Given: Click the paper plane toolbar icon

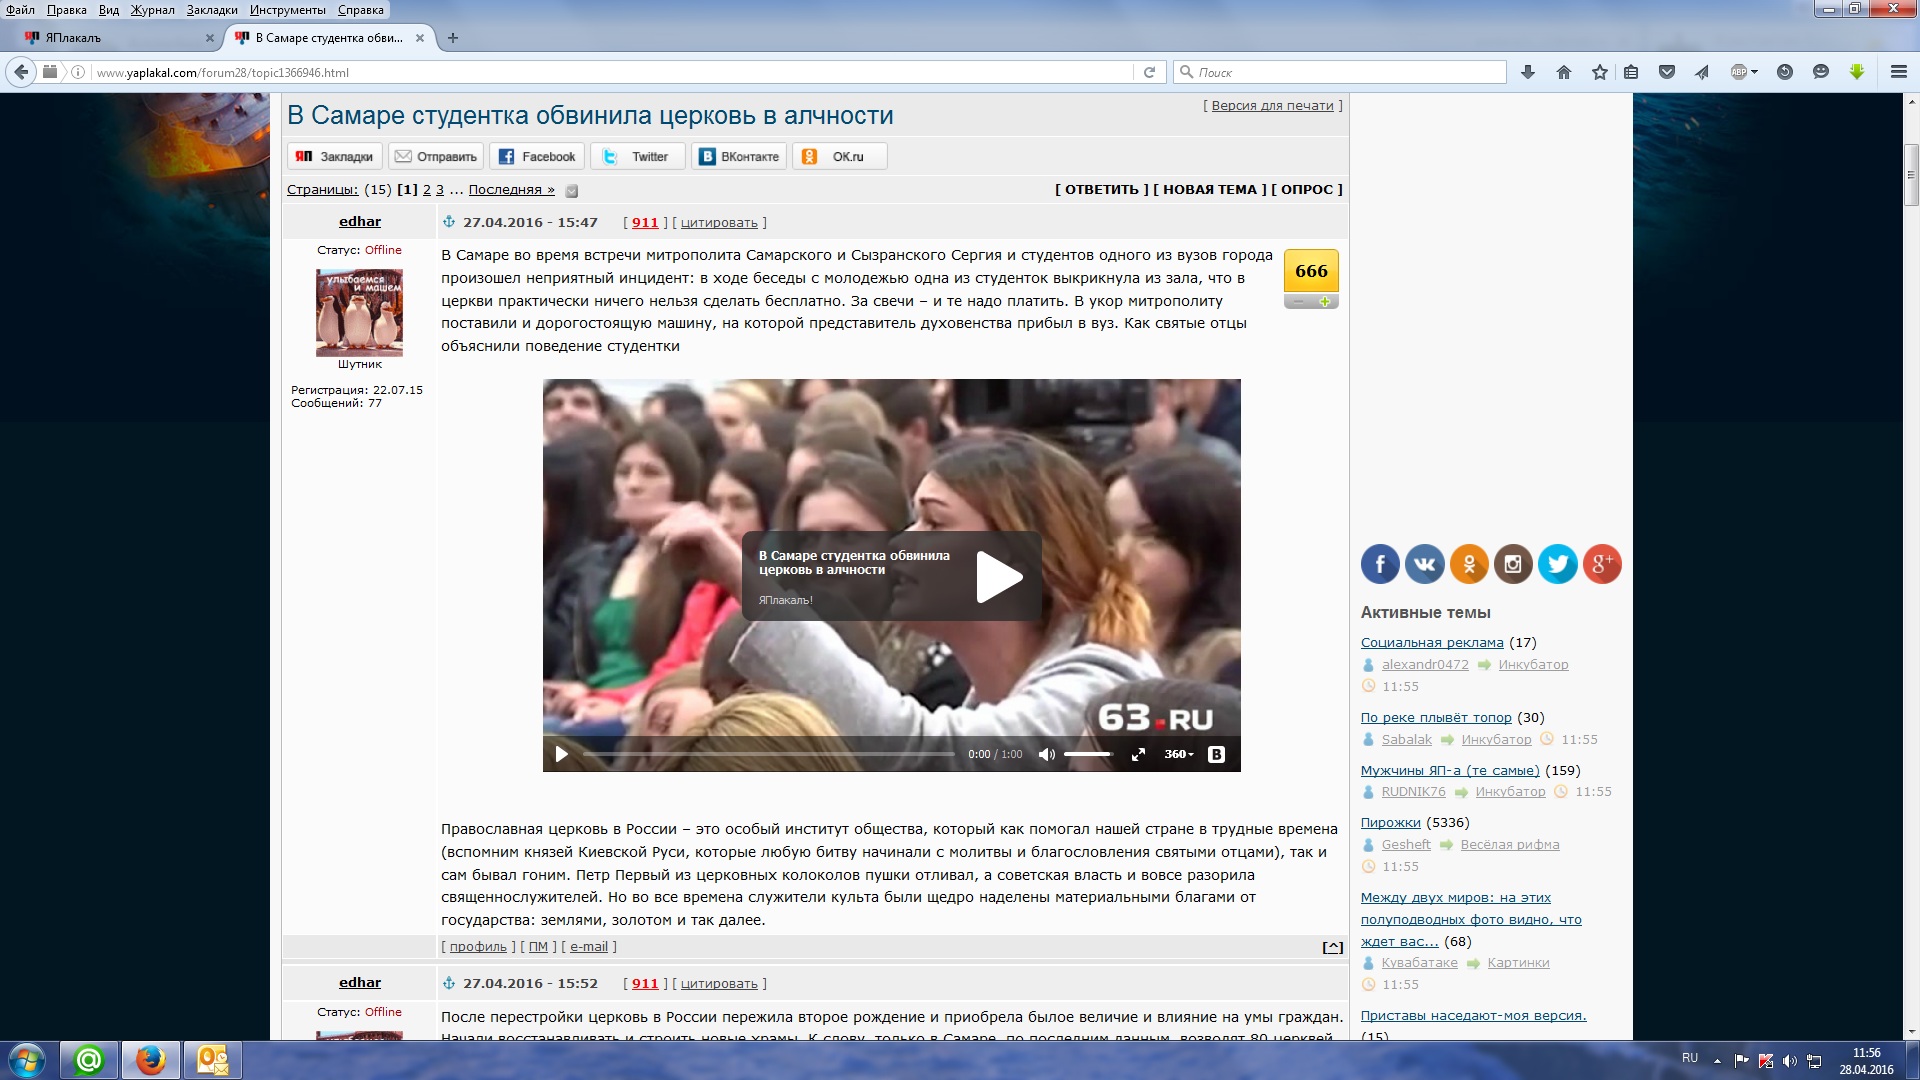Looking at the screenshot, I should point(1702,72).
